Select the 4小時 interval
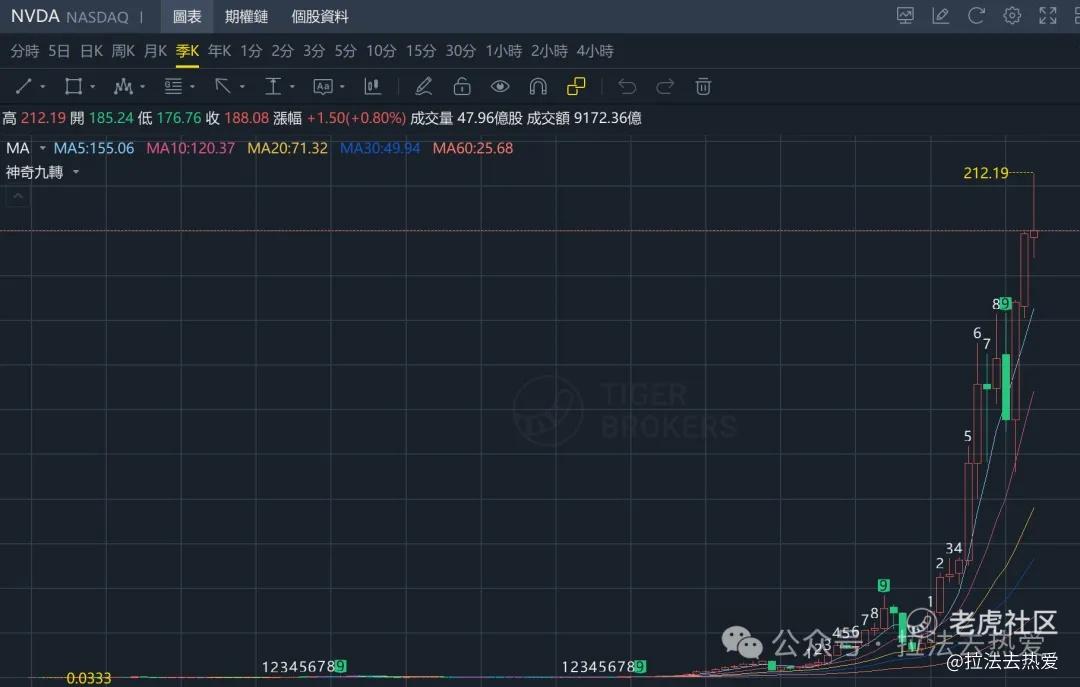 point(595,51)
